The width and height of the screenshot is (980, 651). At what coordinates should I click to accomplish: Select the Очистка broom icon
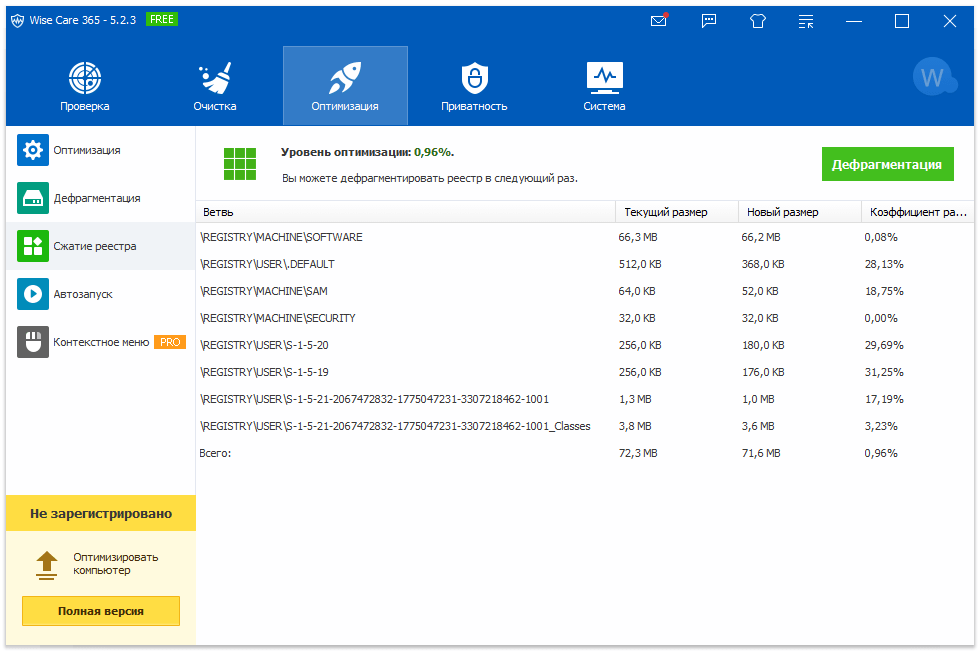pos(215,72)
